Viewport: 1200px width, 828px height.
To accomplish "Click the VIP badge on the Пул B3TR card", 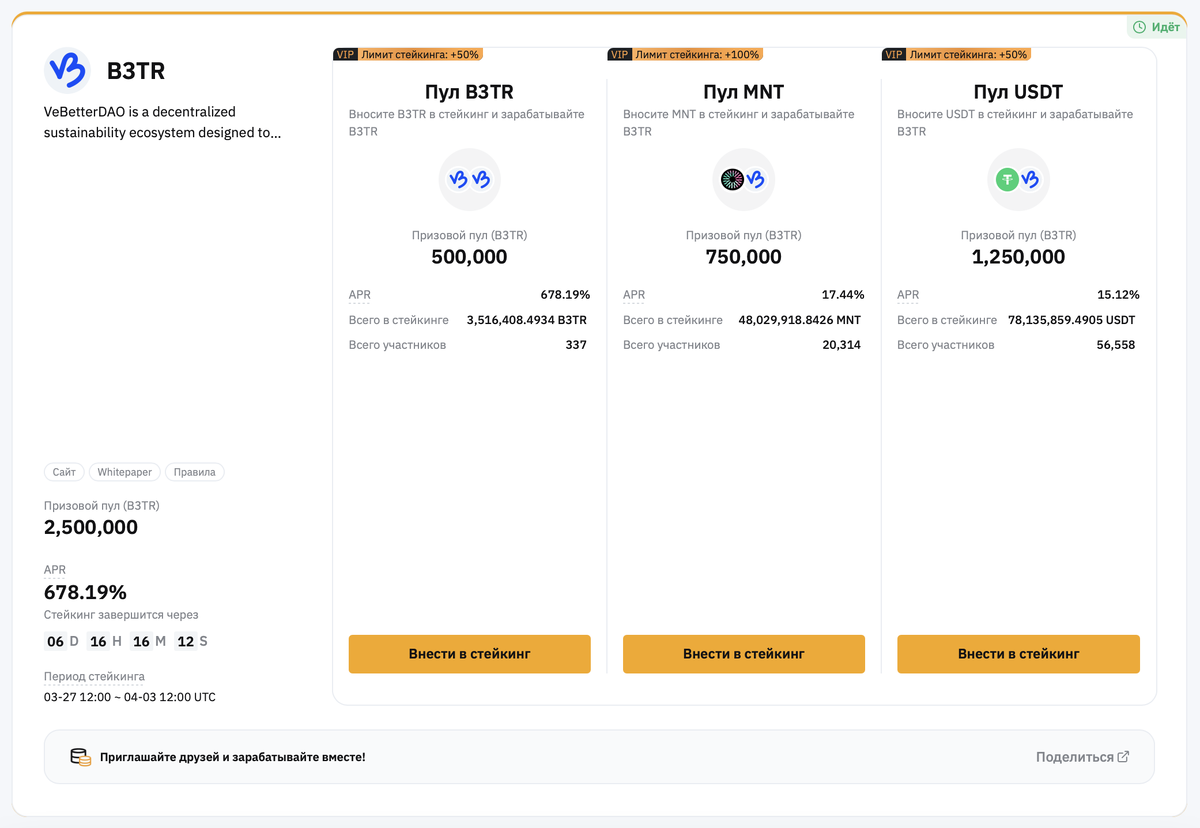I will (x=344, y=54).
